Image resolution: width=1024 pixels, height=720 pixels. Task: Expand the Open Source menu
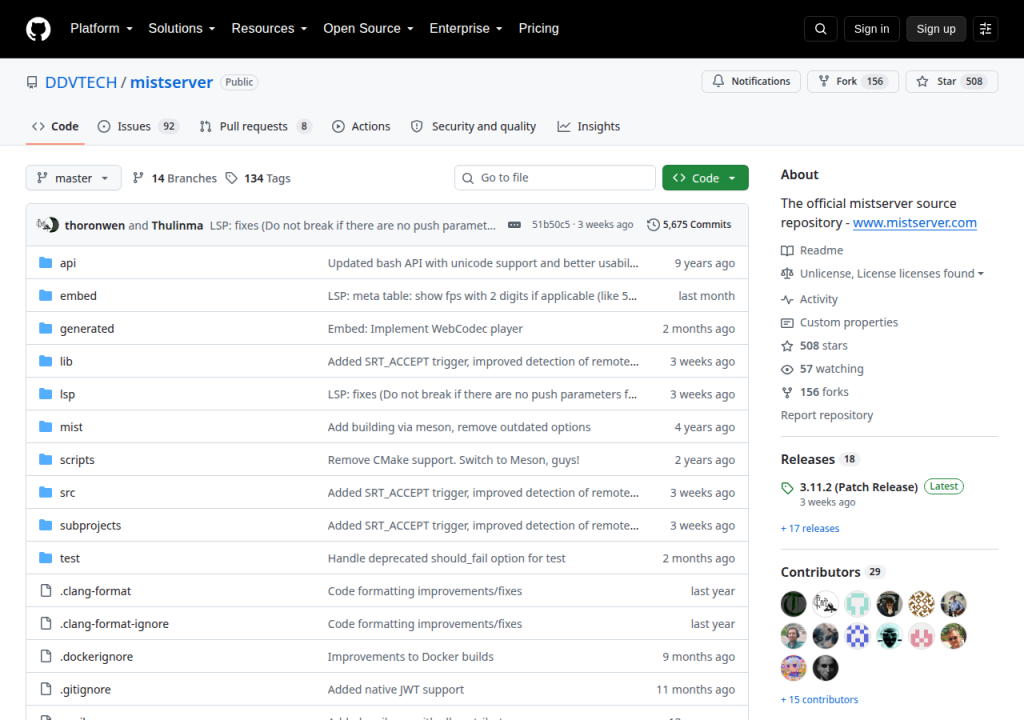[x=368, y=29]
